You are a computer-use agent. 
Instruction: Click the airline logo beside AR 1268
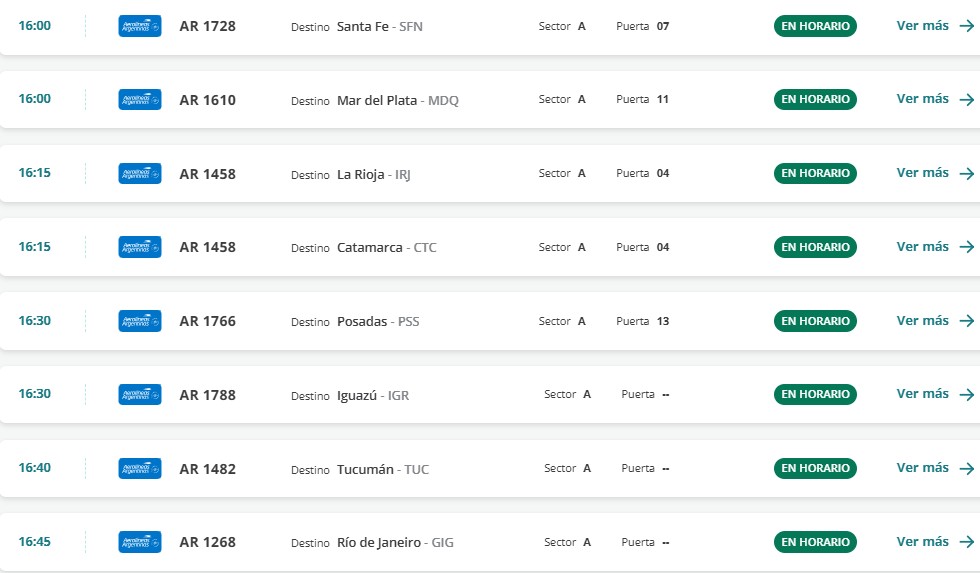point(140,542)
